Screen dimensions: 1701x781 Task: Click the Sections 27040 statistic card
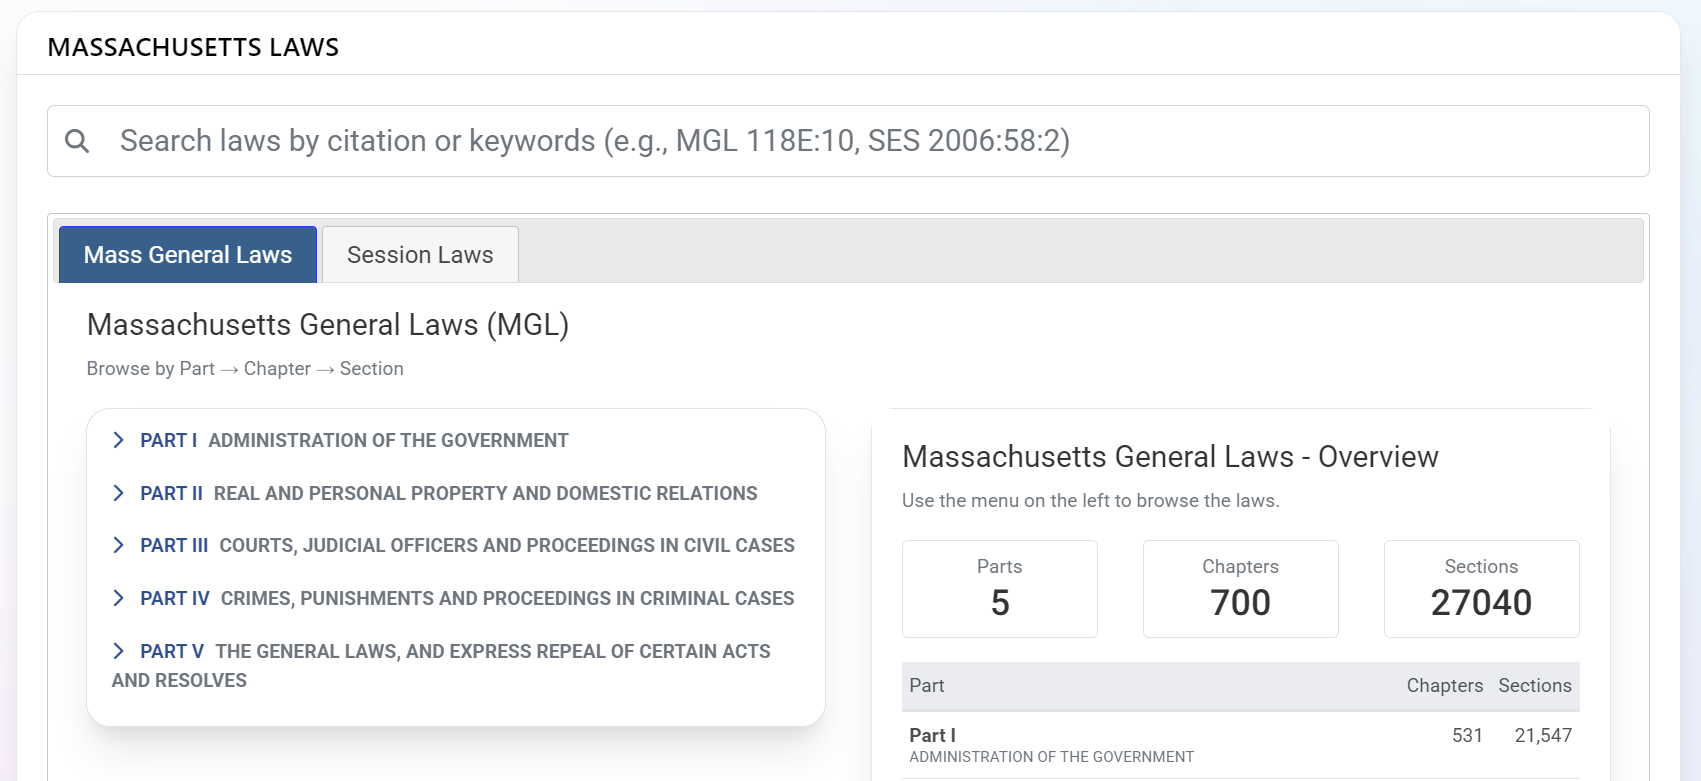point(1481,588)
